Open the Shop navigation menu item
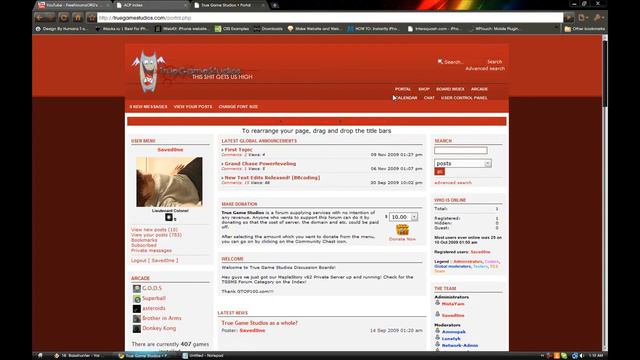The width and height of the screenshot is (640, 360). (x=424, y=89)
